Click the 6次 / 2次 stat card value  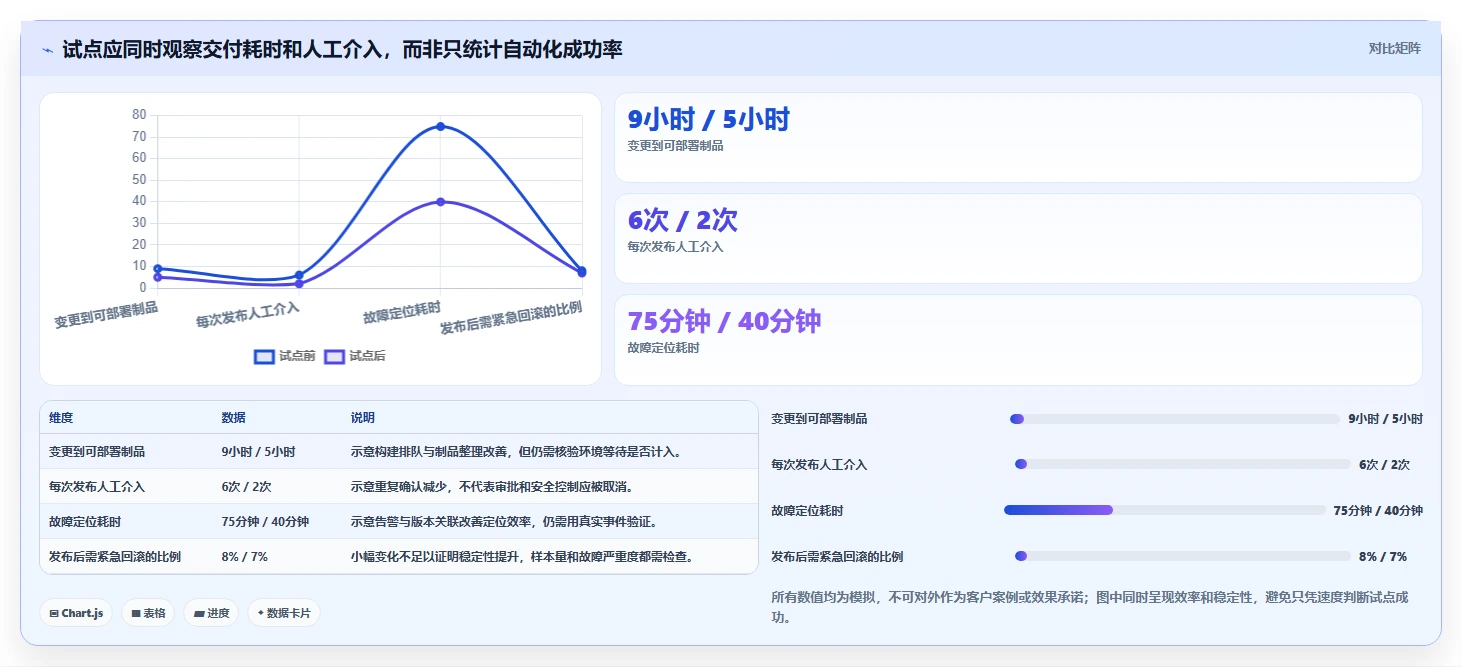pos(683,220)
